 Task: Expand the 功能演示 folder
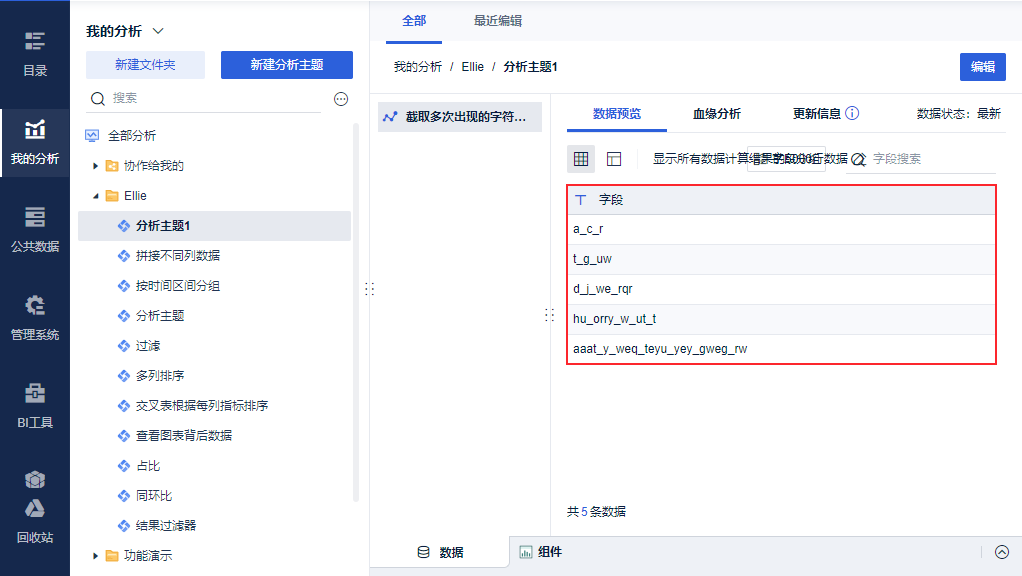click(x=96, y=556)
